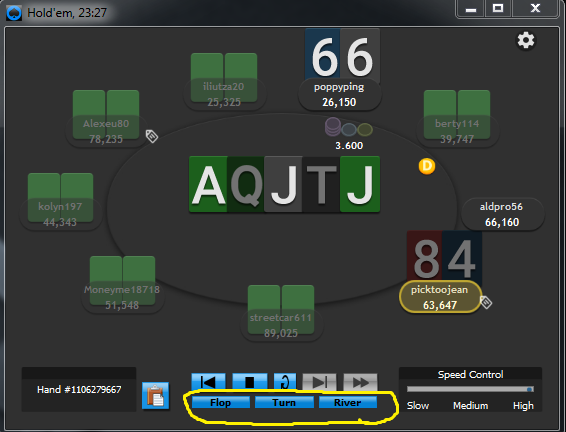Jump to the Turn
Screen dimensions: 566x432
coord(284,402)
